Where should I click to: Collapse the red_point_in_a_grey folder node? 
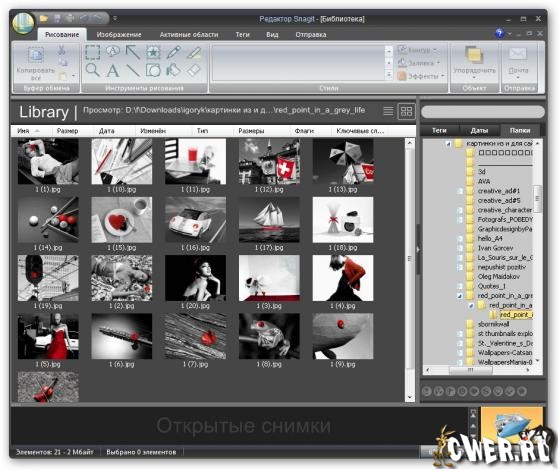click(x=459, y=296)
